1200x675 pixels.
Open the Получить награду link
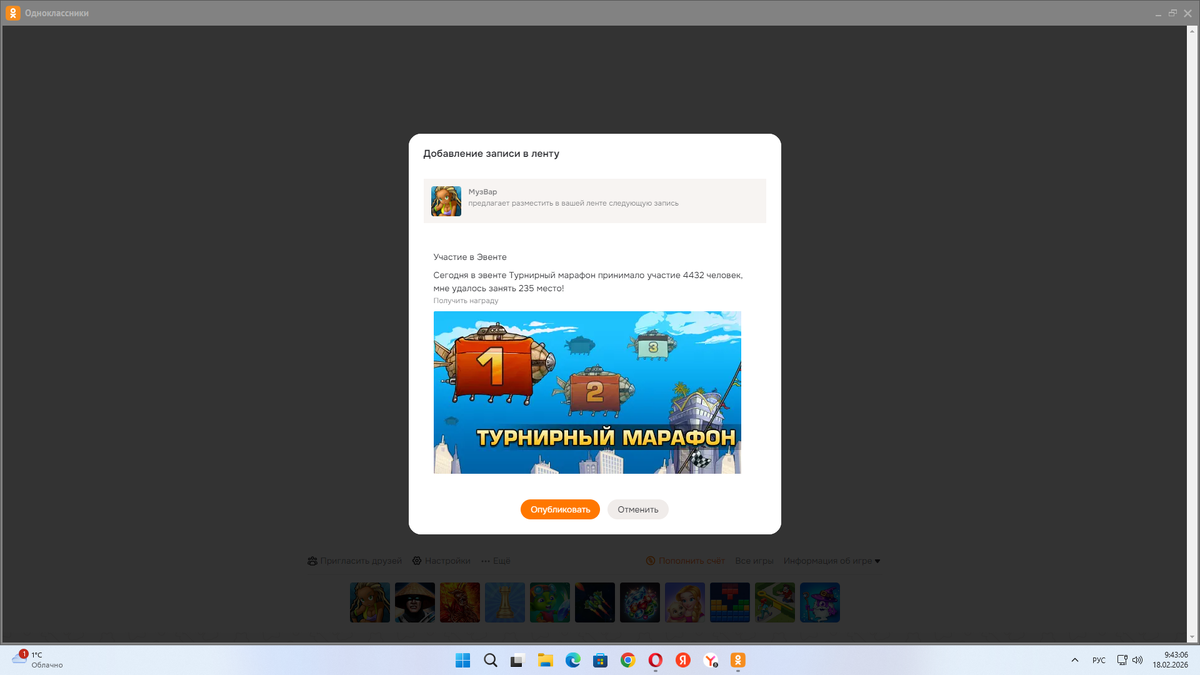coord(466,300)
